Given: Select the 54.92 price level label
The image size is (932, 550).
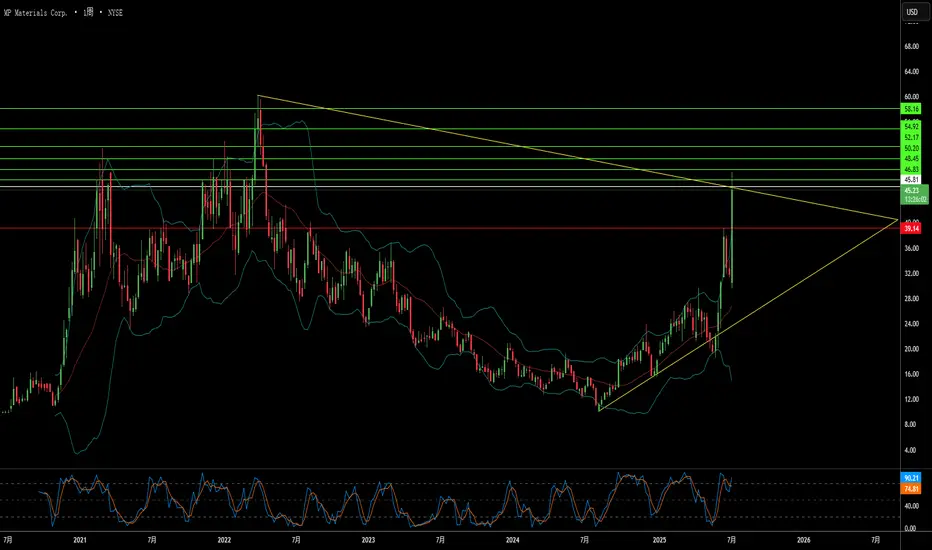Looking at the screenshot, I should [911, 127].
